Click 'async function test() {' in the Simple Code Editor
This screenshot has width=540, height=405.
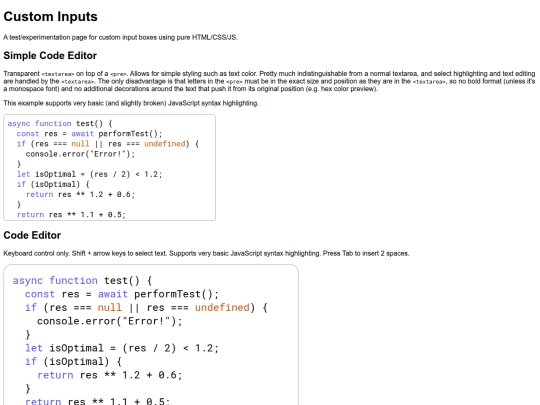[x=60, y=124]
